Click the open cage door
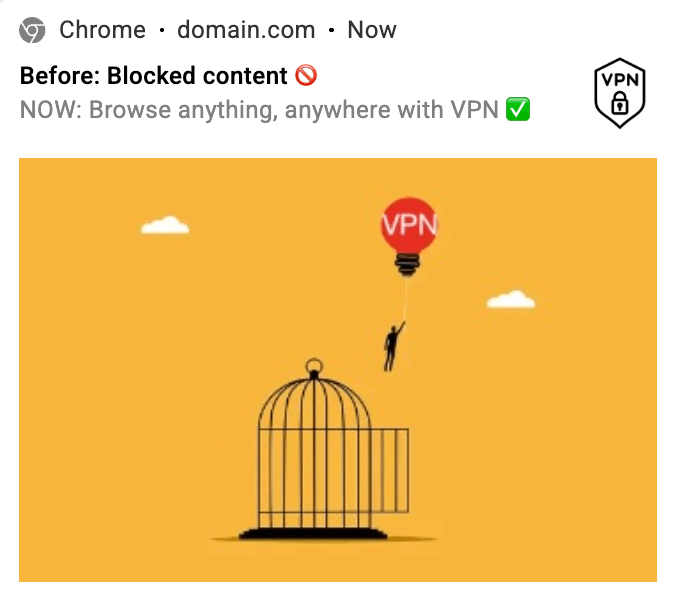 pos(389,470)
